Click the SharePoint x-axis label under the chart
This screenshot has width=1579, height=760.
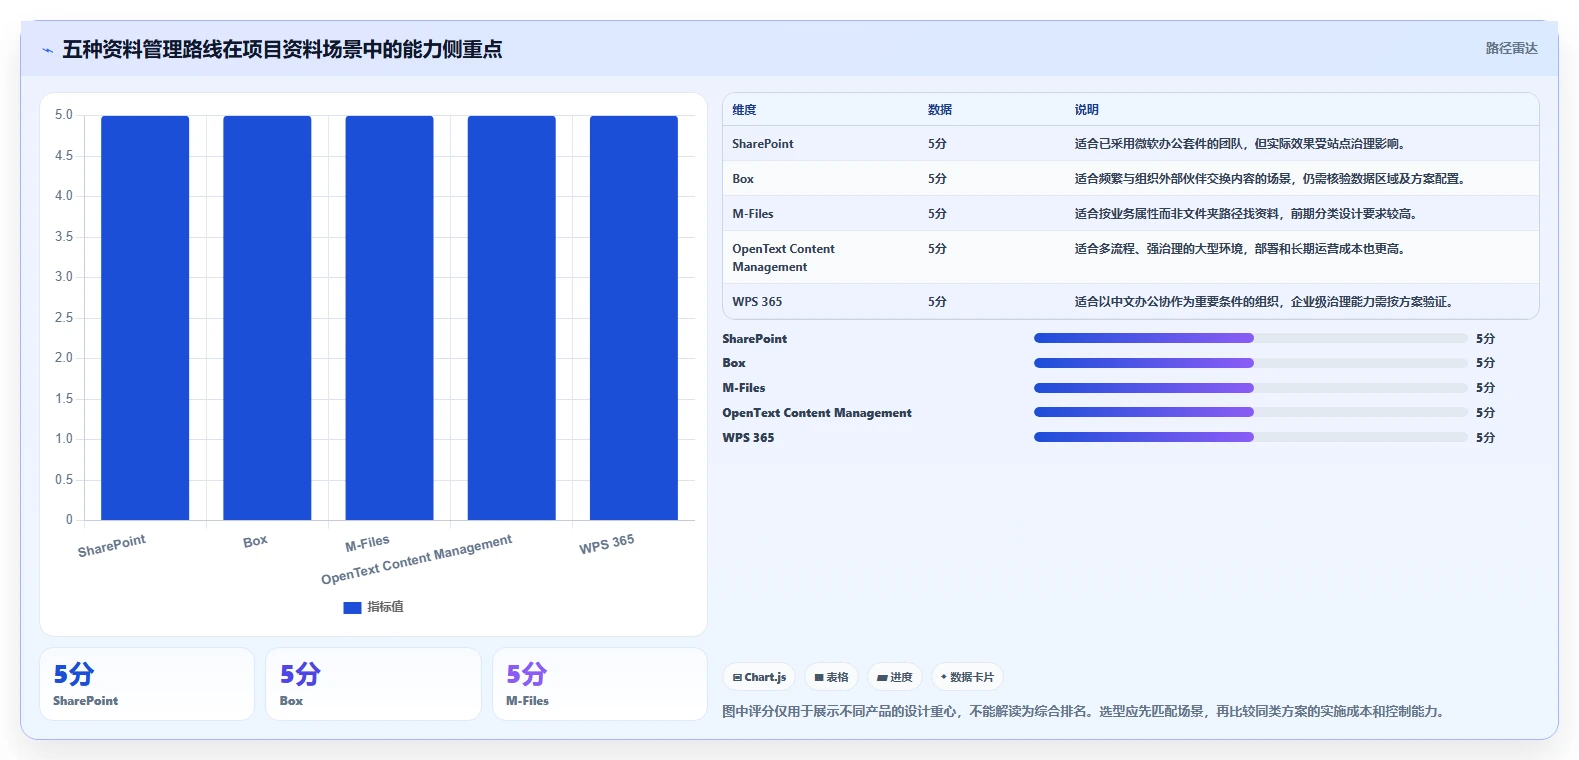pos(112,546)
